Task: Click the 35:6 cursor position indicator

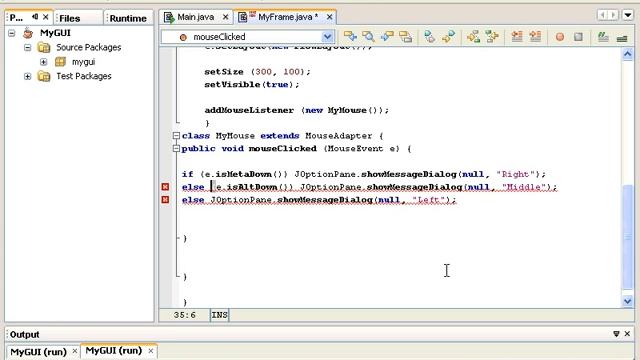Action: pos(184,315)
